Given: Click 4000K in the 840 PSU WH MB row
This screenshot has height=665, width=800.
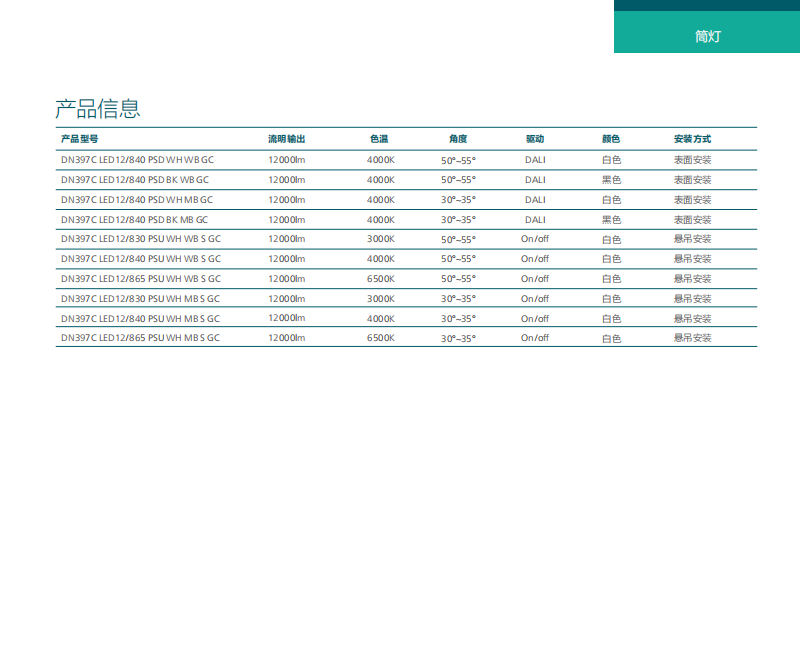Looking at the screenshot, I should pos(381,318).
